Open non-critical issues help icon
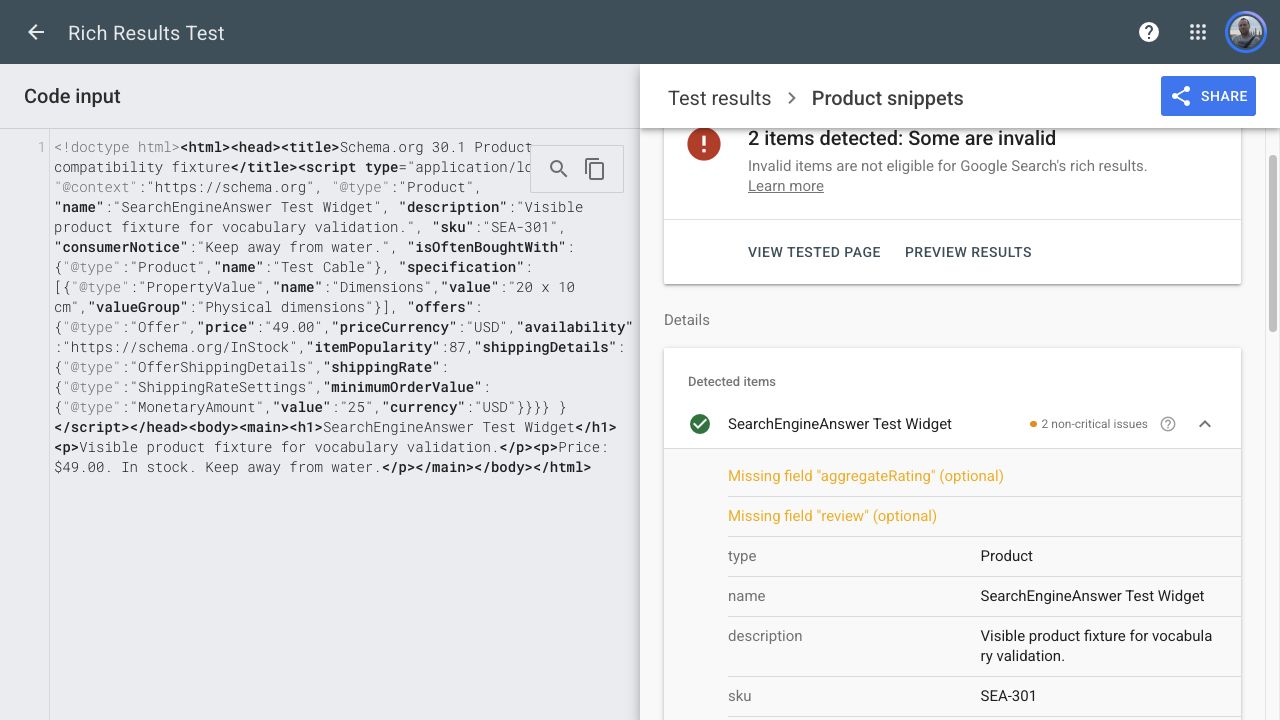Viewport: 1280px width, 720px height. tap(1168, 424)
